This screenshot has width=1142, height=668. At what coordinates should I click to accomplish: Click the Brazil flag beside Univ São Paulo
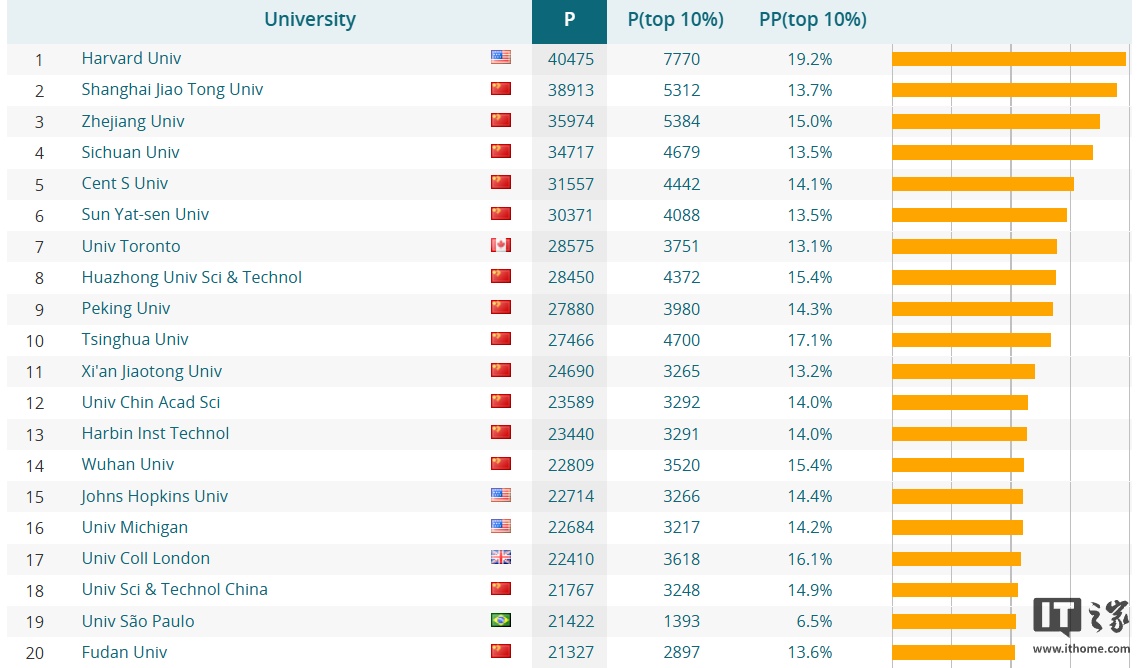click(x=500, y=620)
